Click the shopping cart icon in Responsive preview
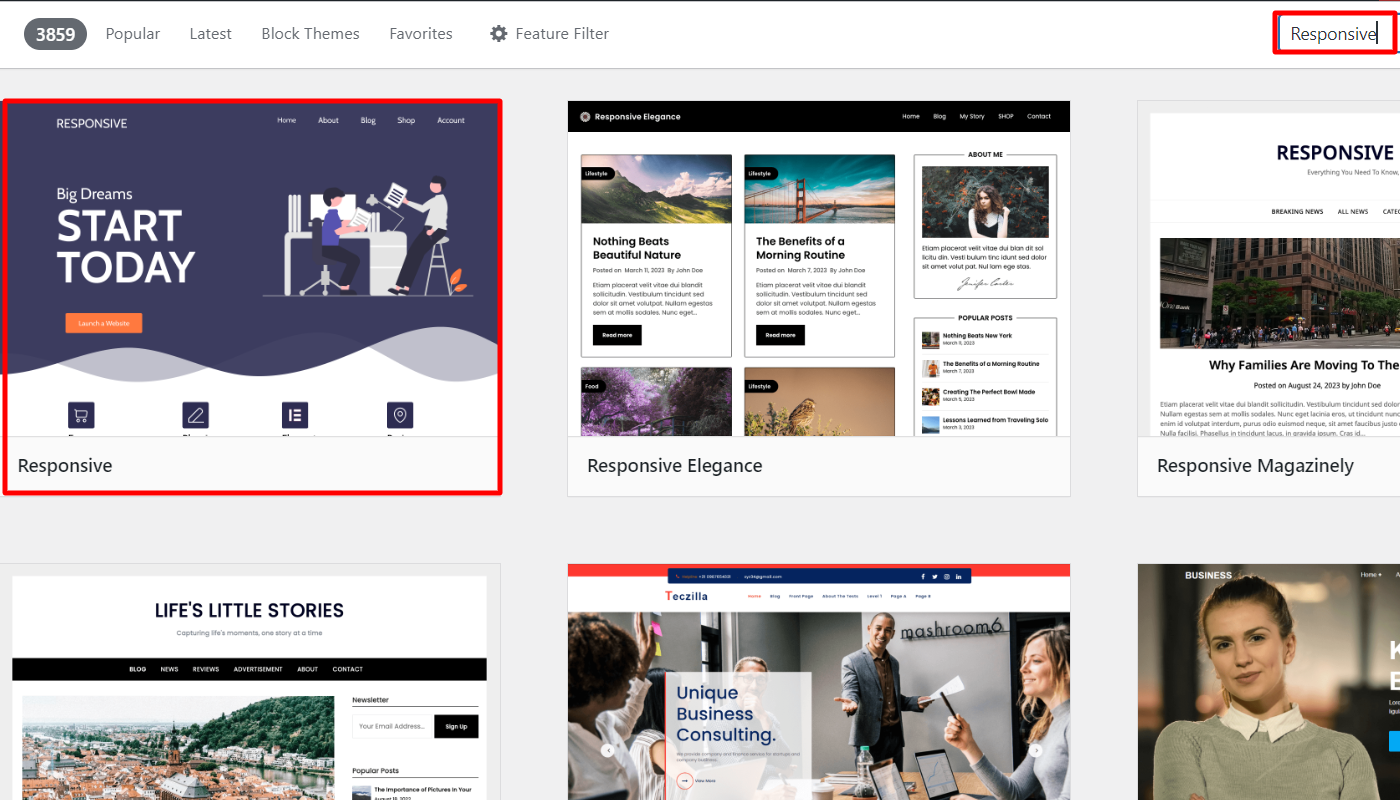Image resolution: width=1400 pixels, height=800 pixels. pyautogui.click(x=81, y=415)
